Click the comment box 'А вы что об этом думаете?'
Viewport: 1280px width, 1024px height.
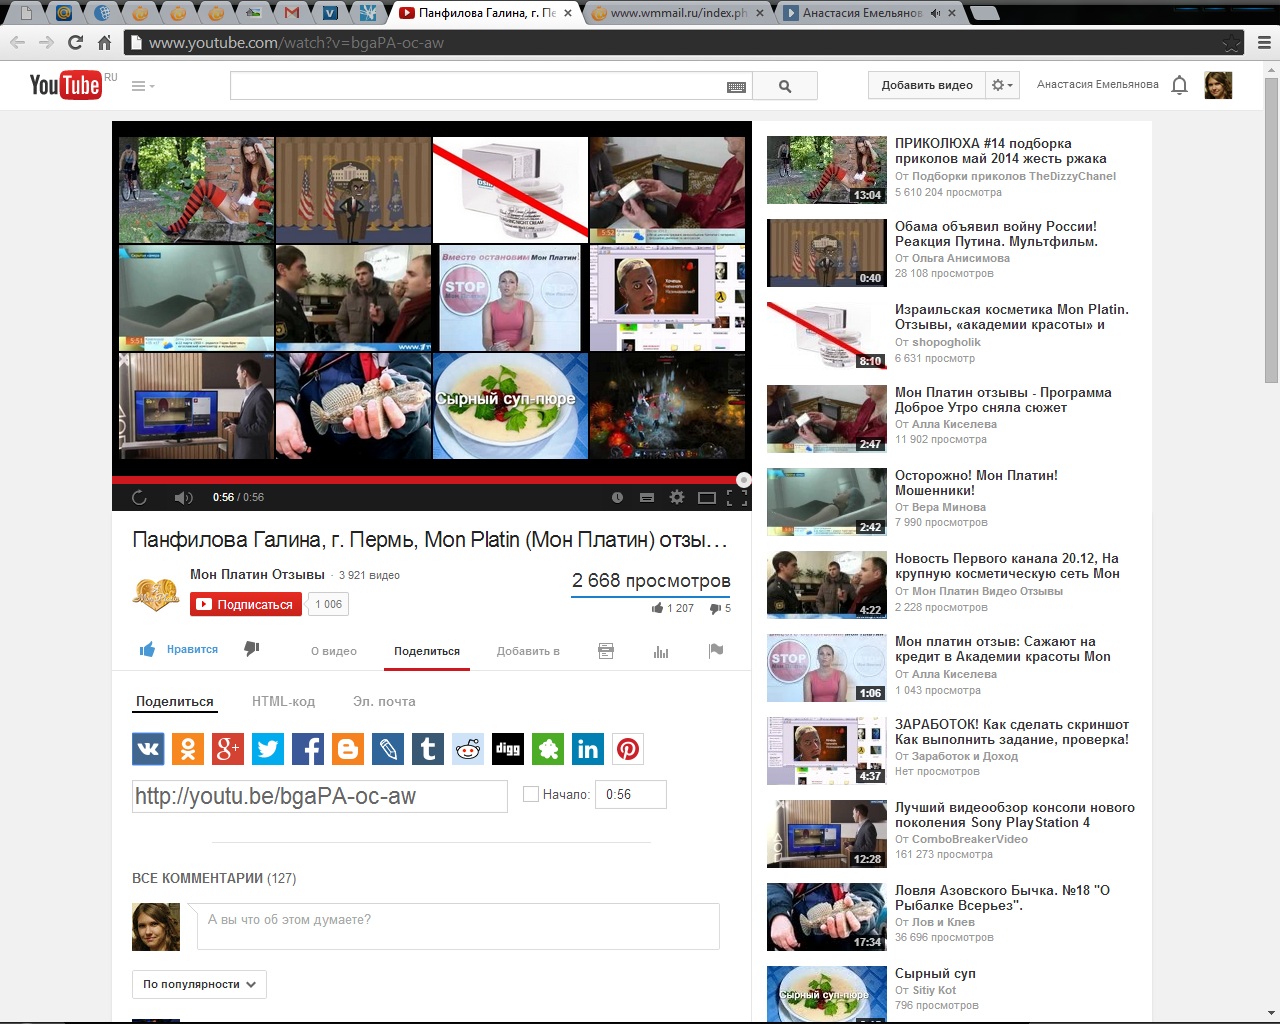tap(458, 927)
